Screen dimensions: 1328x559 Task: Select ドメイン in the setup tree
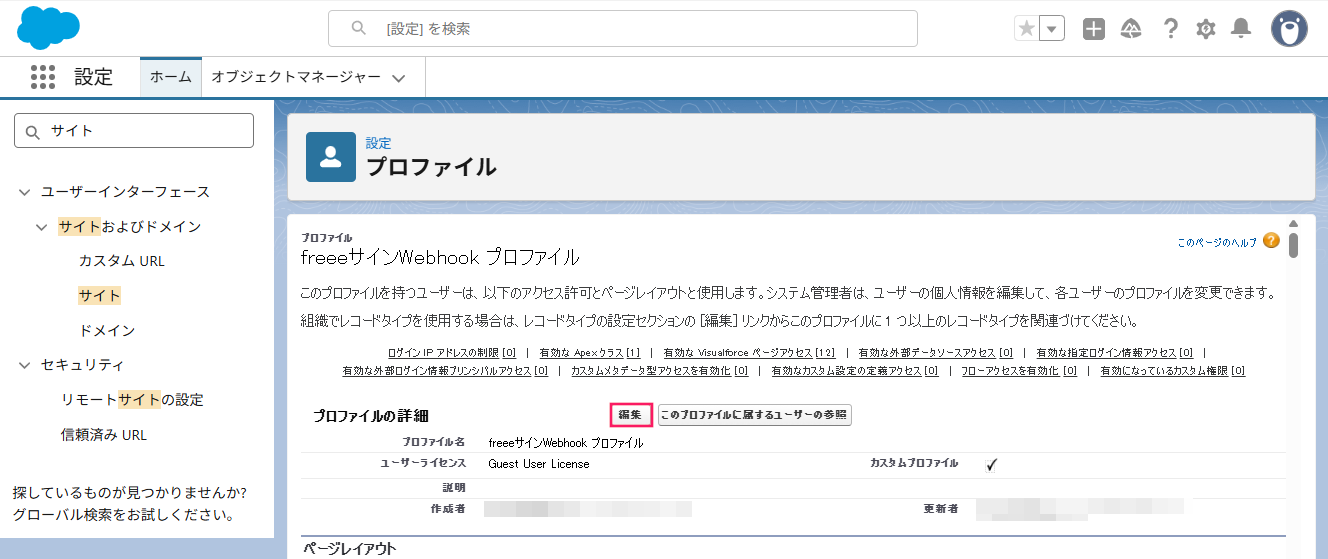click(107, 330)
